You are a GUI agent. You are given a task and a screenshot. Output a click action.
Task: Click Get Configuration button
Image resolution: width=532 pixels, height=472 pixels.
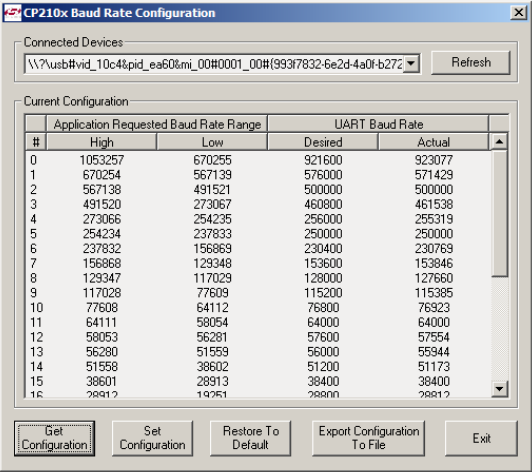(x=54, y=438)
